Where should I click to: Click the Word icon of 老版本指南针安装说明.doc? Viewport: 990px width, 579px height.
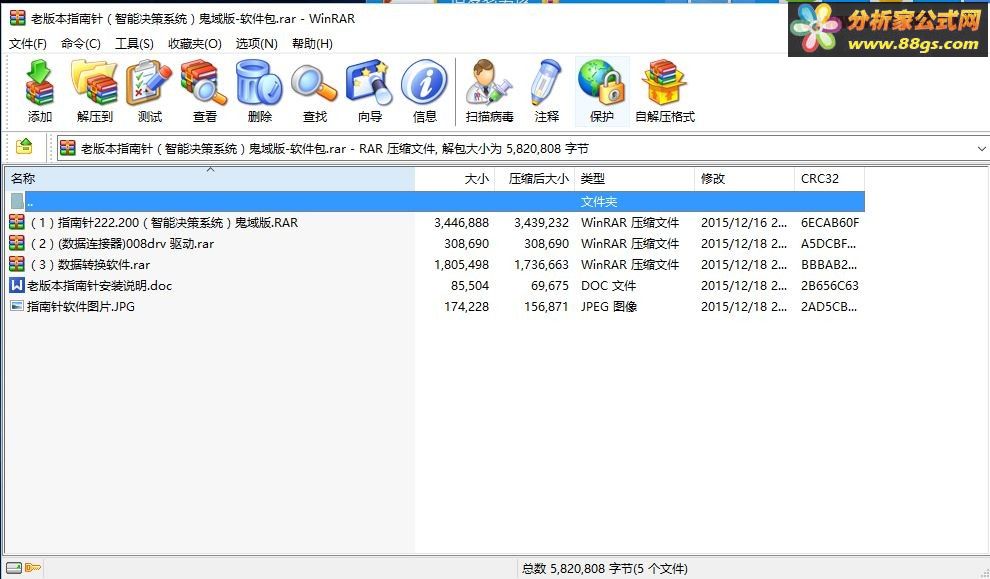17,285
